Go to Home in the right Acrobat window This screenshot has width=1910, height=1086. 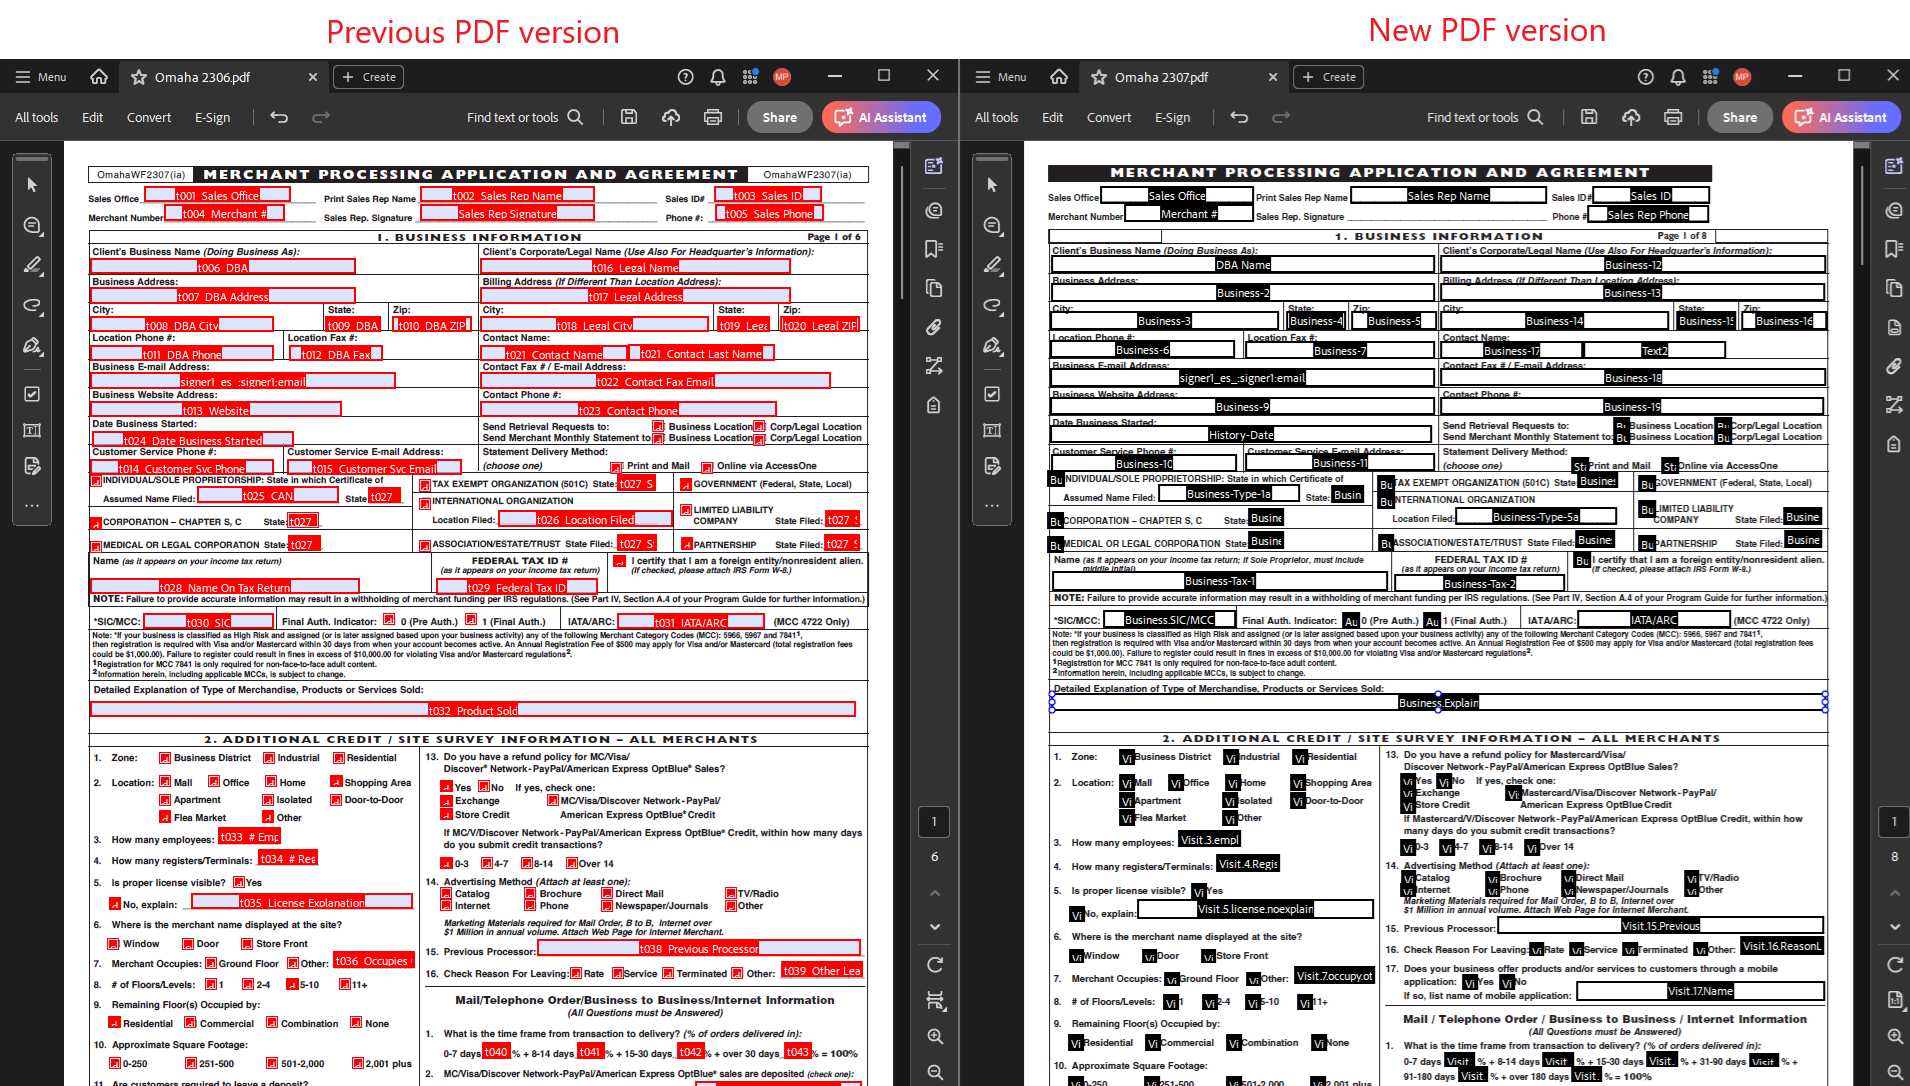coord(1059,77)
